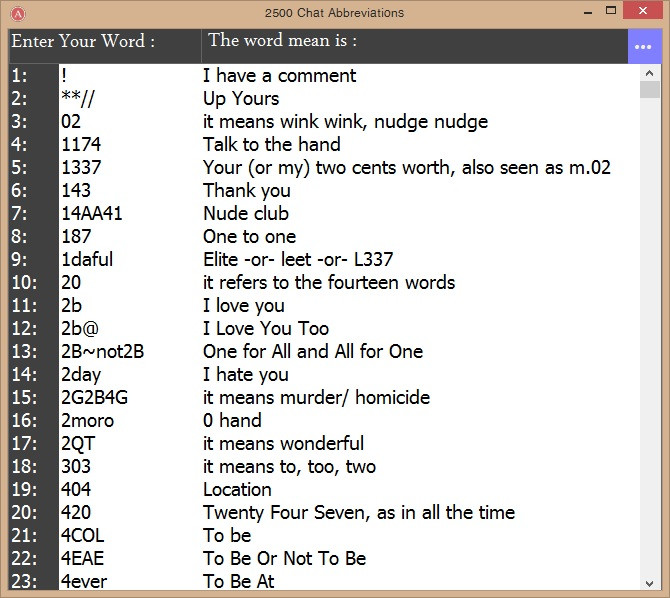This screenshot has height=598, width=670.
Task: Select the '**//' abbreviation
Action: (x=77, y=99)
